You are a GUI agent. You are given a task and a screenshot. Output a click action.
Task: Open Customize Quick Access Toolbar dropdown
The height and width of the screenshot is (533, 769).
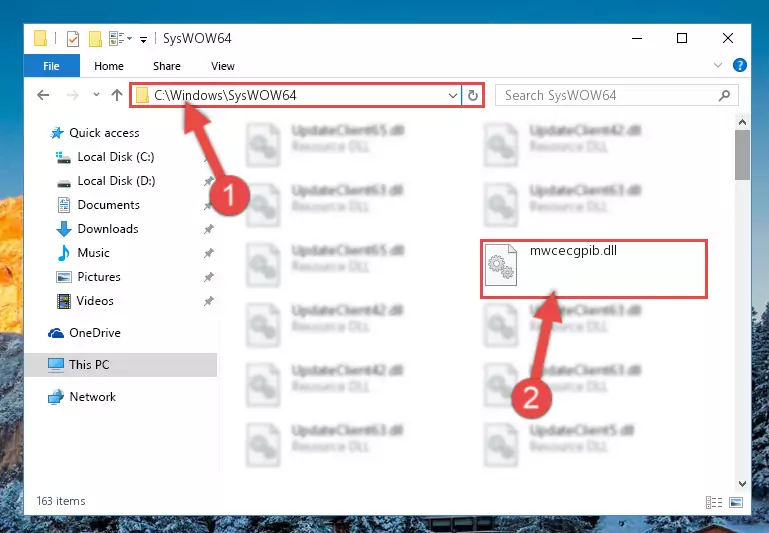(143, 39)
